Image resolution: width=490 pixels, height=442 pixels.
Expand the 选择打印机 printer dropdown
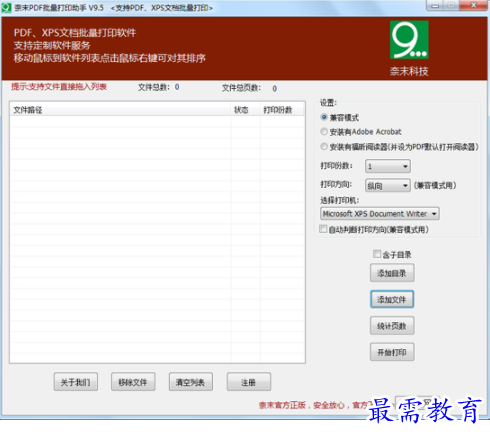pyautogui.click(x=380, y=214)
